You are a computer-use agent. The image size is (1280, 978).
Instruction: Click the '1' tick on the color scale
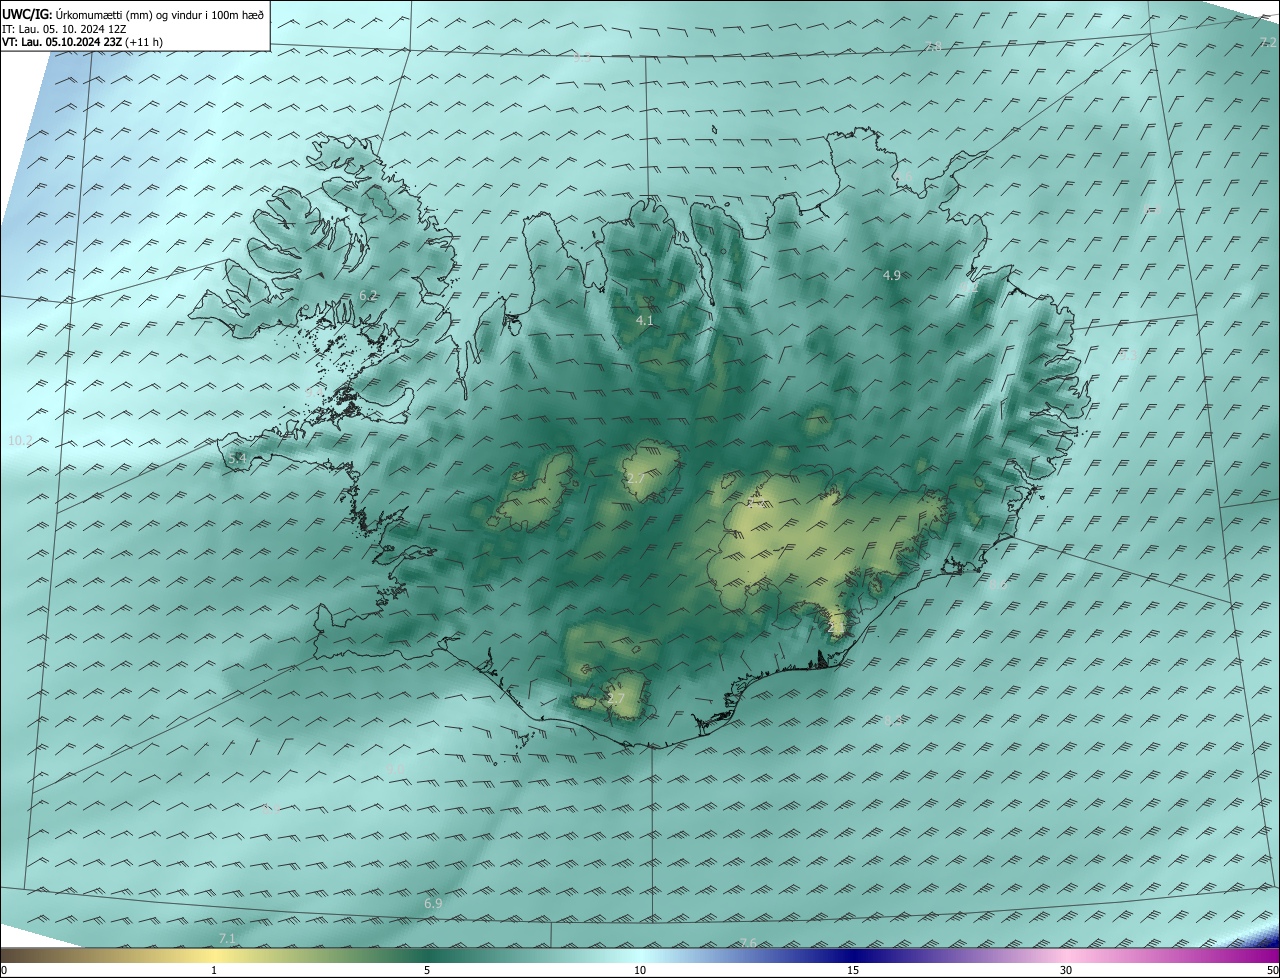[x=214, y=970]
